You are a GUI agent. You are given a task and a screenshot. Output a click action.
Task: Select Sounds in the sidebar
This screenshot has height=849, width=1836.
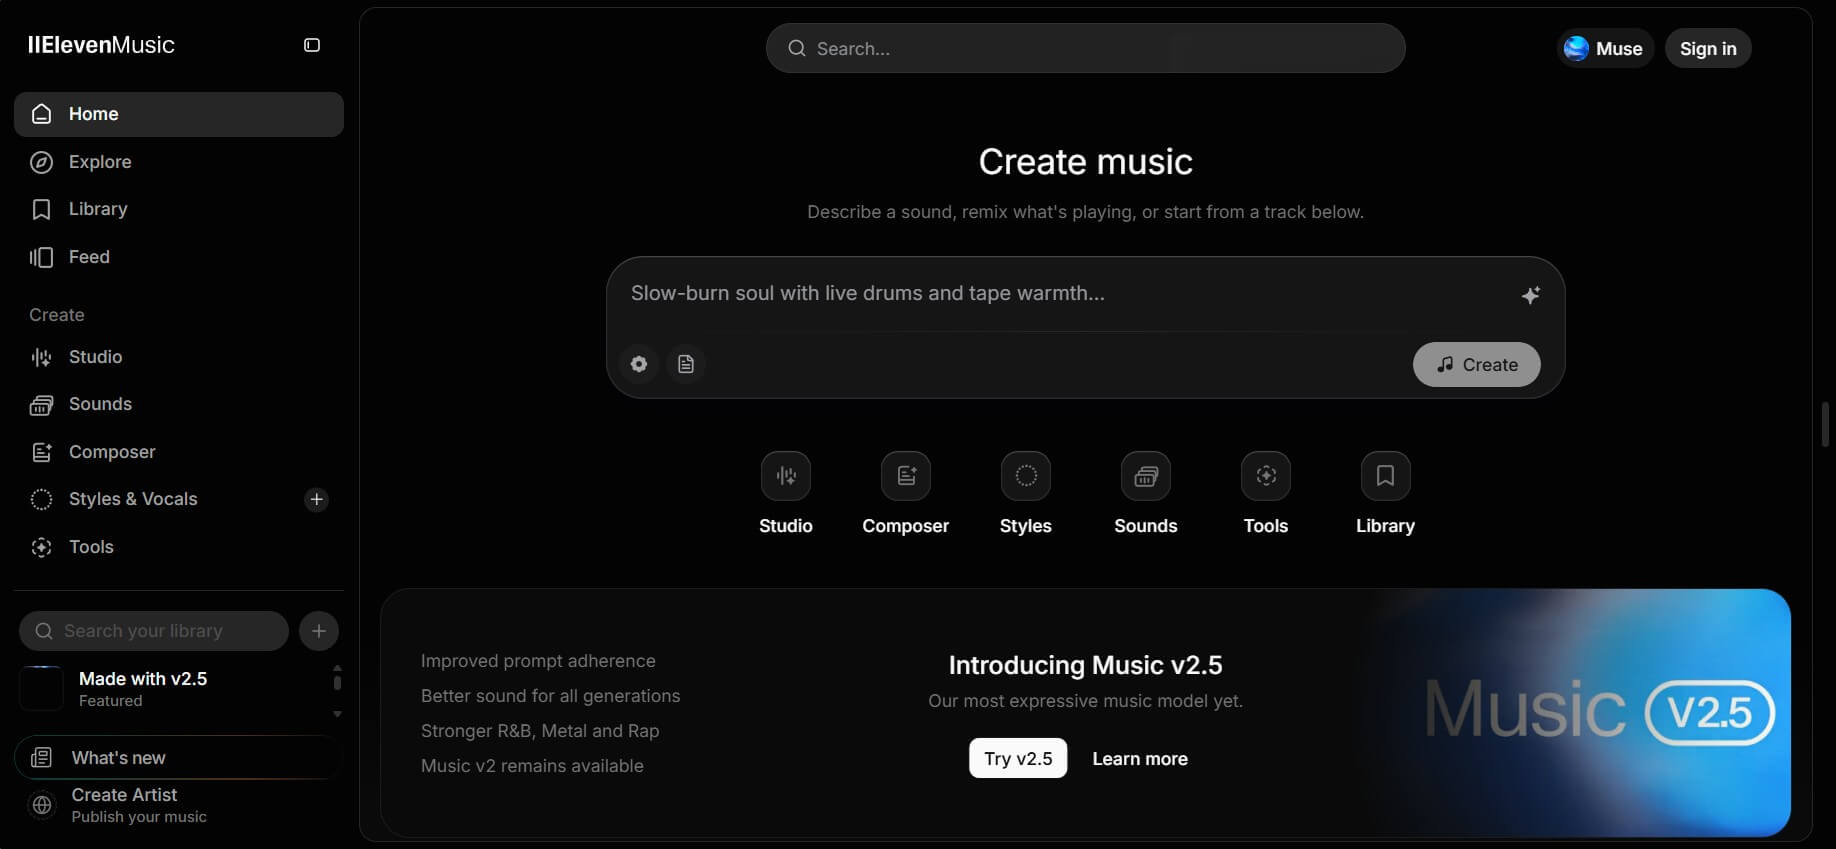(179, 404)
